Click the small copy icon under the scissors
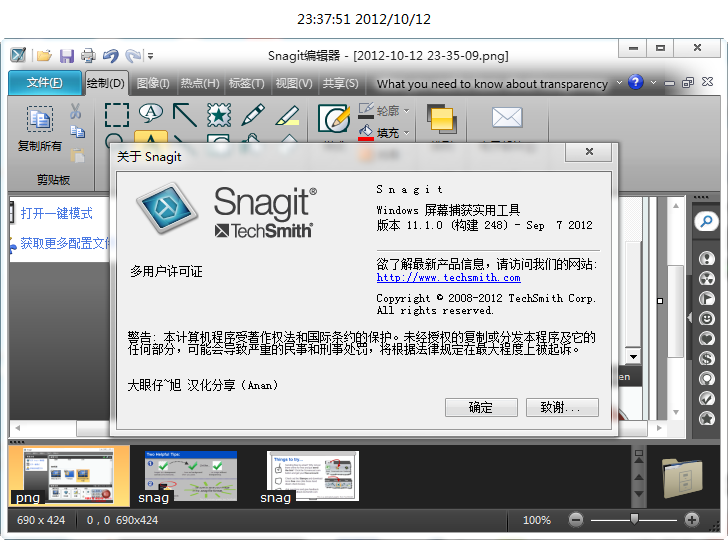The height and width of the screenshot is (540, 728). pyautogui.click(x=77, y=132)
